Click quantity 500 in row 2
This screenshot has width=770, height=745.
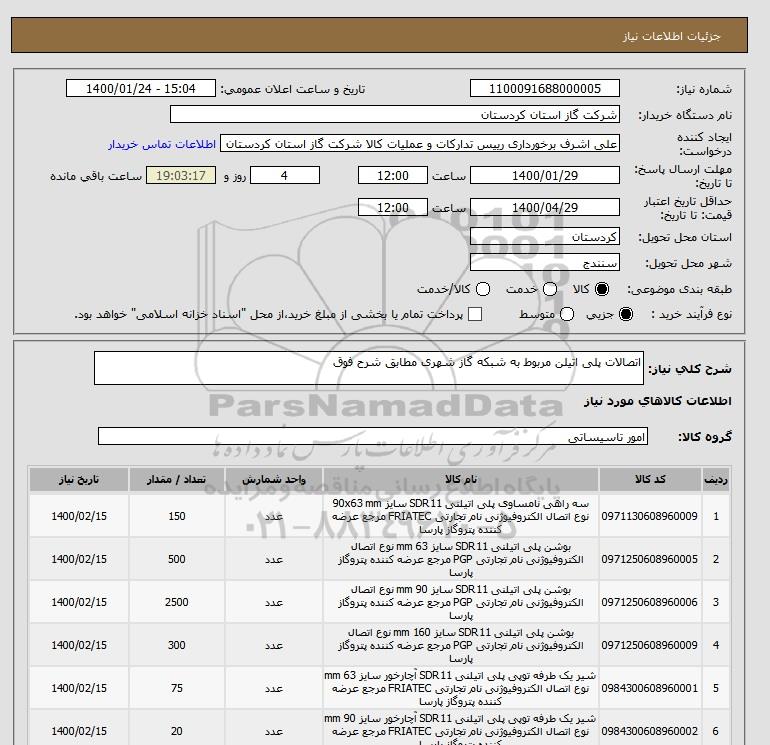click(x=177, y=559)
